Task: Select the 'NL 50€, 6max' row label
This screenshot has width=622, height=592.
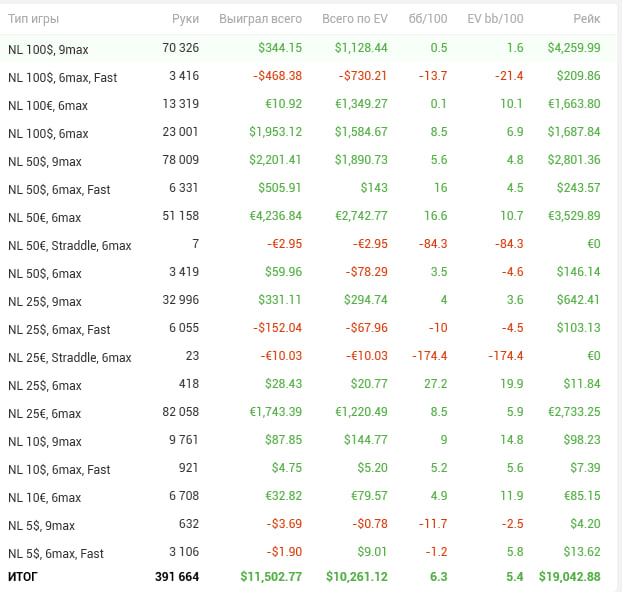Action: coord(44,217)
